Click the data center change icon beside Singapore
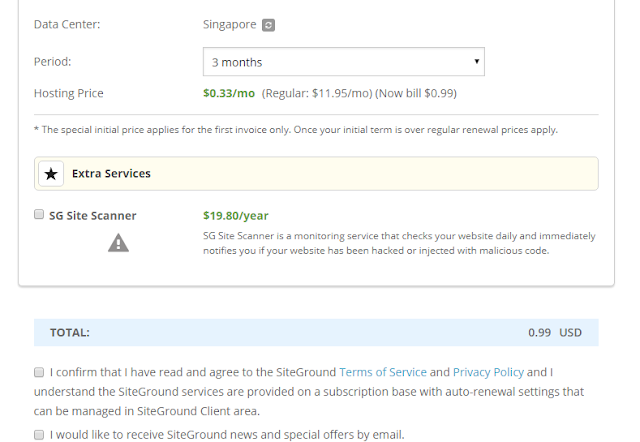 pos(268,25)
